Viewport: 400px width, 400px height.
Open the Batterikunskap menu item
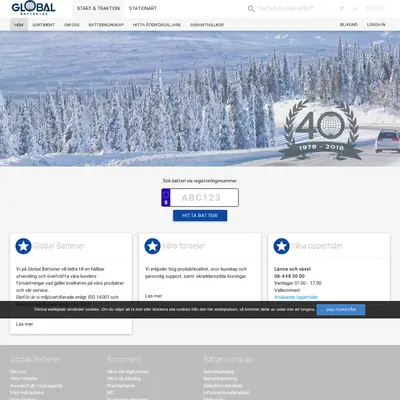106,25
